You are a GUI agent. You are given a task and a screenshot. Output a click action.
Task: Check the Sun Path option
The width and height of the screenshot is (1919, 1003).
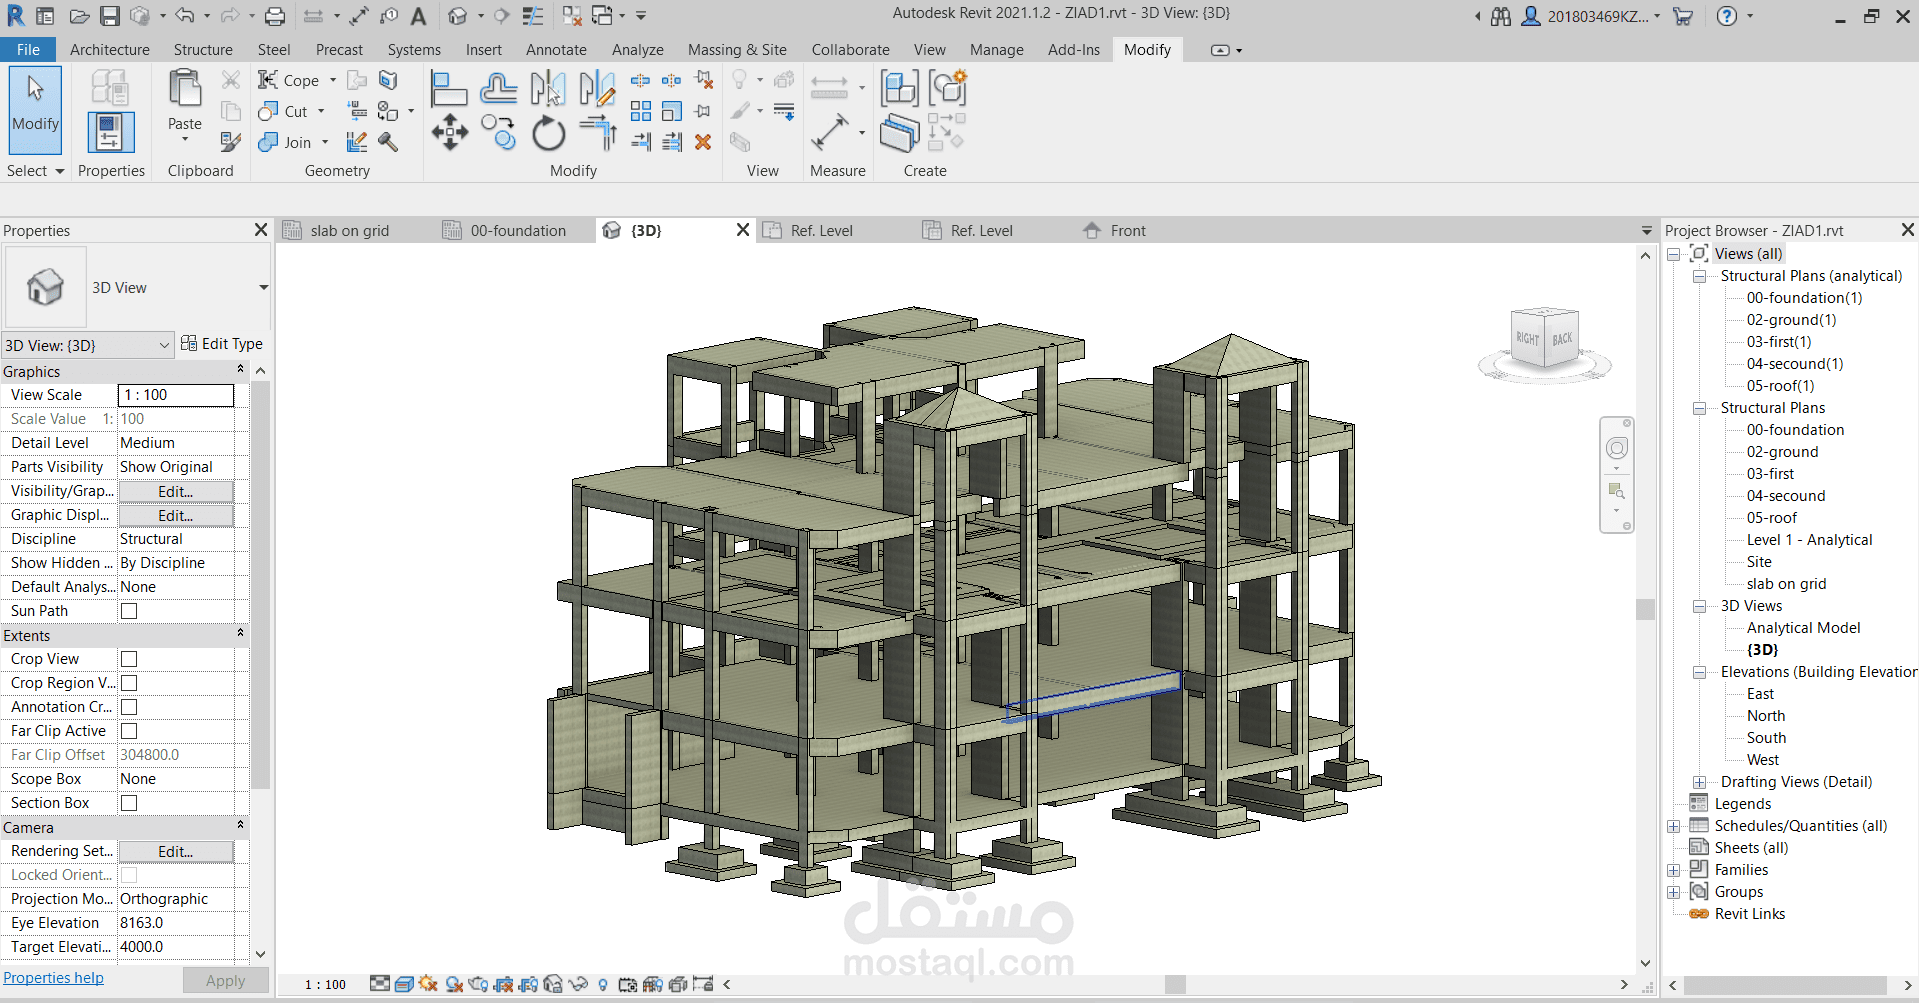pos(128,610)
